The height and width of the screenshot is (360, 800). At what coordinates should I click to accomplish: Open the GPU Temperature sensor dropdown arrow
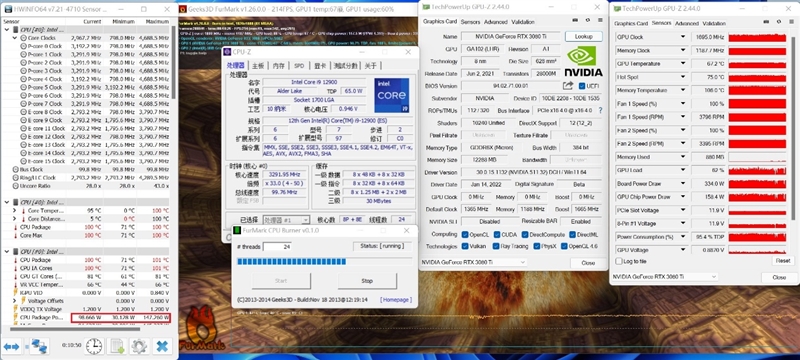[x=683, y=64]
